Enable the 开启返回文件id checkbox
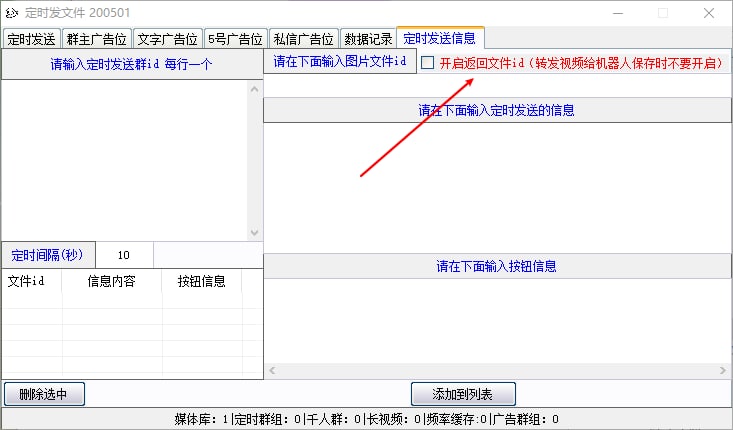Screen dimensions: 733x430 tap(428, 63)
